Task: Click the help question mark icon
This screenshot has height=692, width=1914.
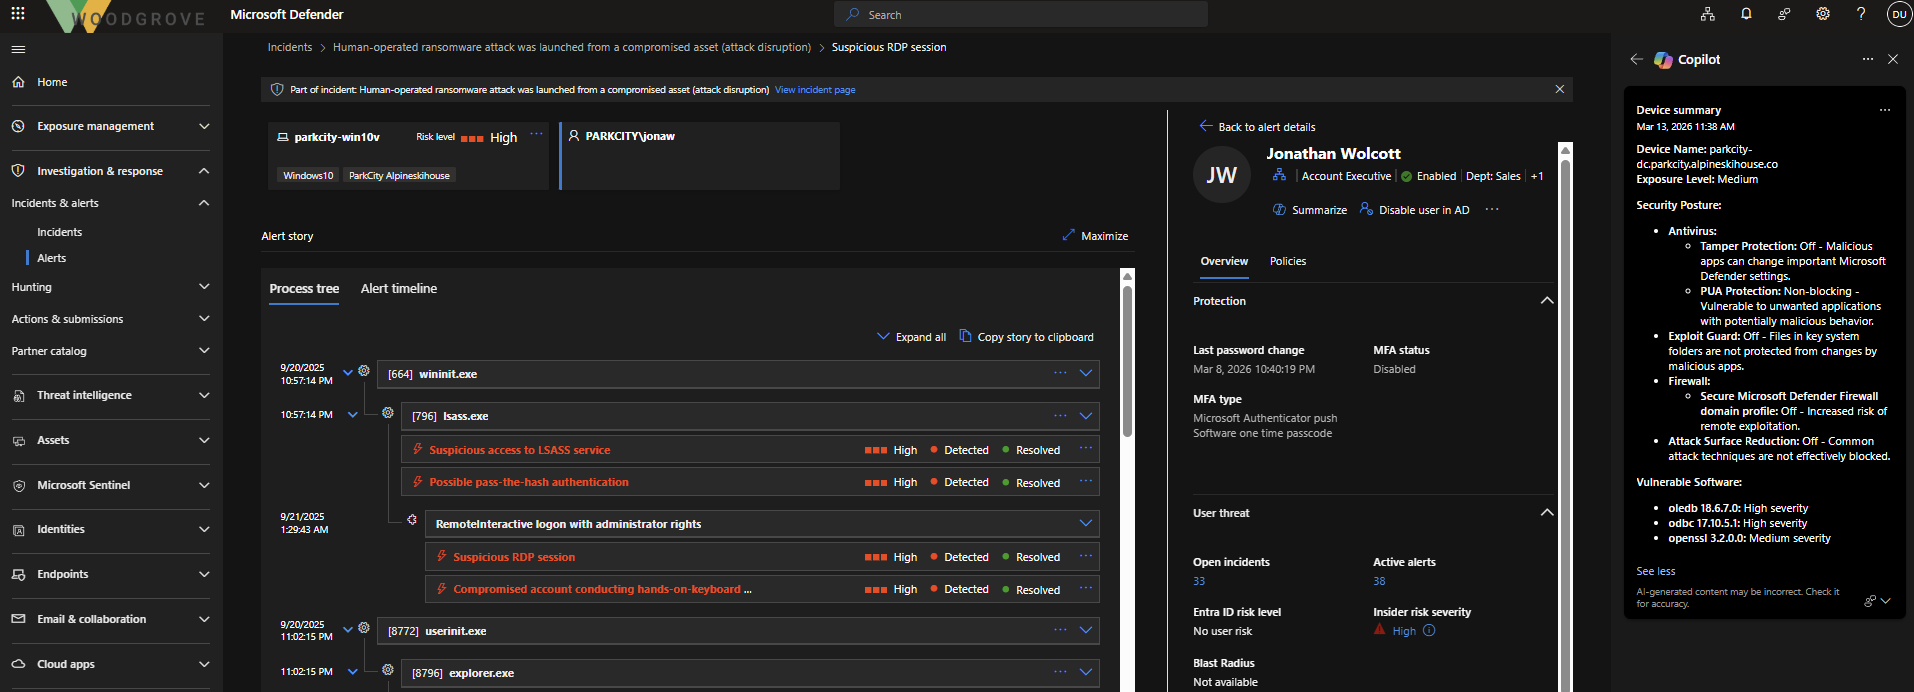Action: (x=1861, y=14)
